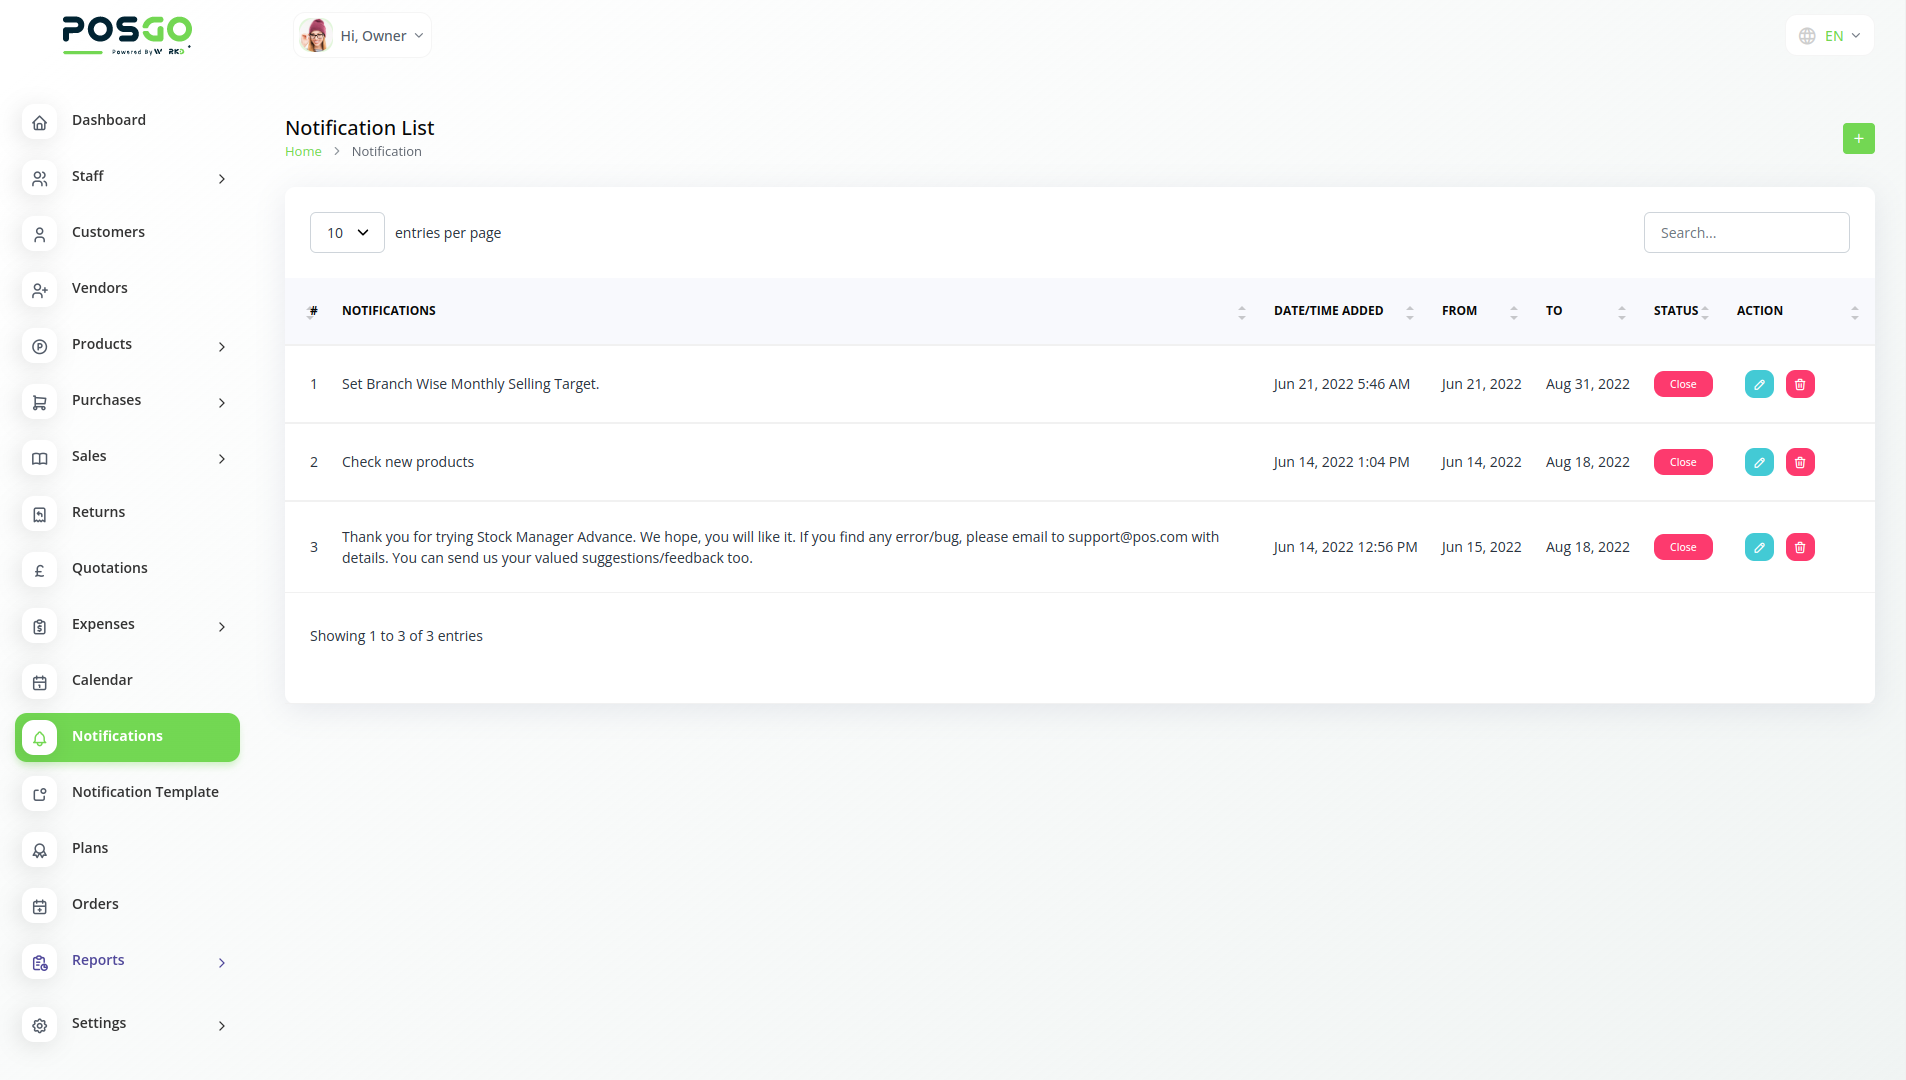Click the green add notification plus button
The image size is (1906, 1080).
click(x=1858, y=139)
